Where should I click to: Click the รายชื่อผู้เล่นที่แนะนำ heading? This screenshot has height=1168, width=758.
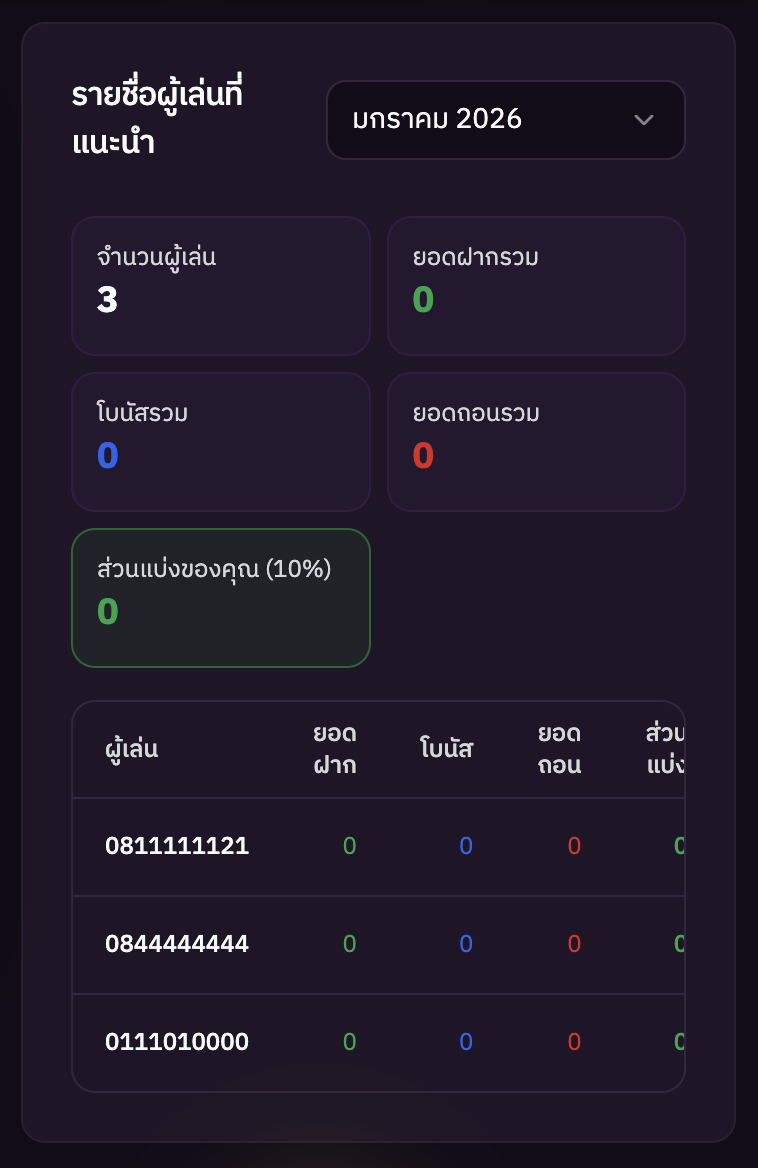(x=158, y=119)
